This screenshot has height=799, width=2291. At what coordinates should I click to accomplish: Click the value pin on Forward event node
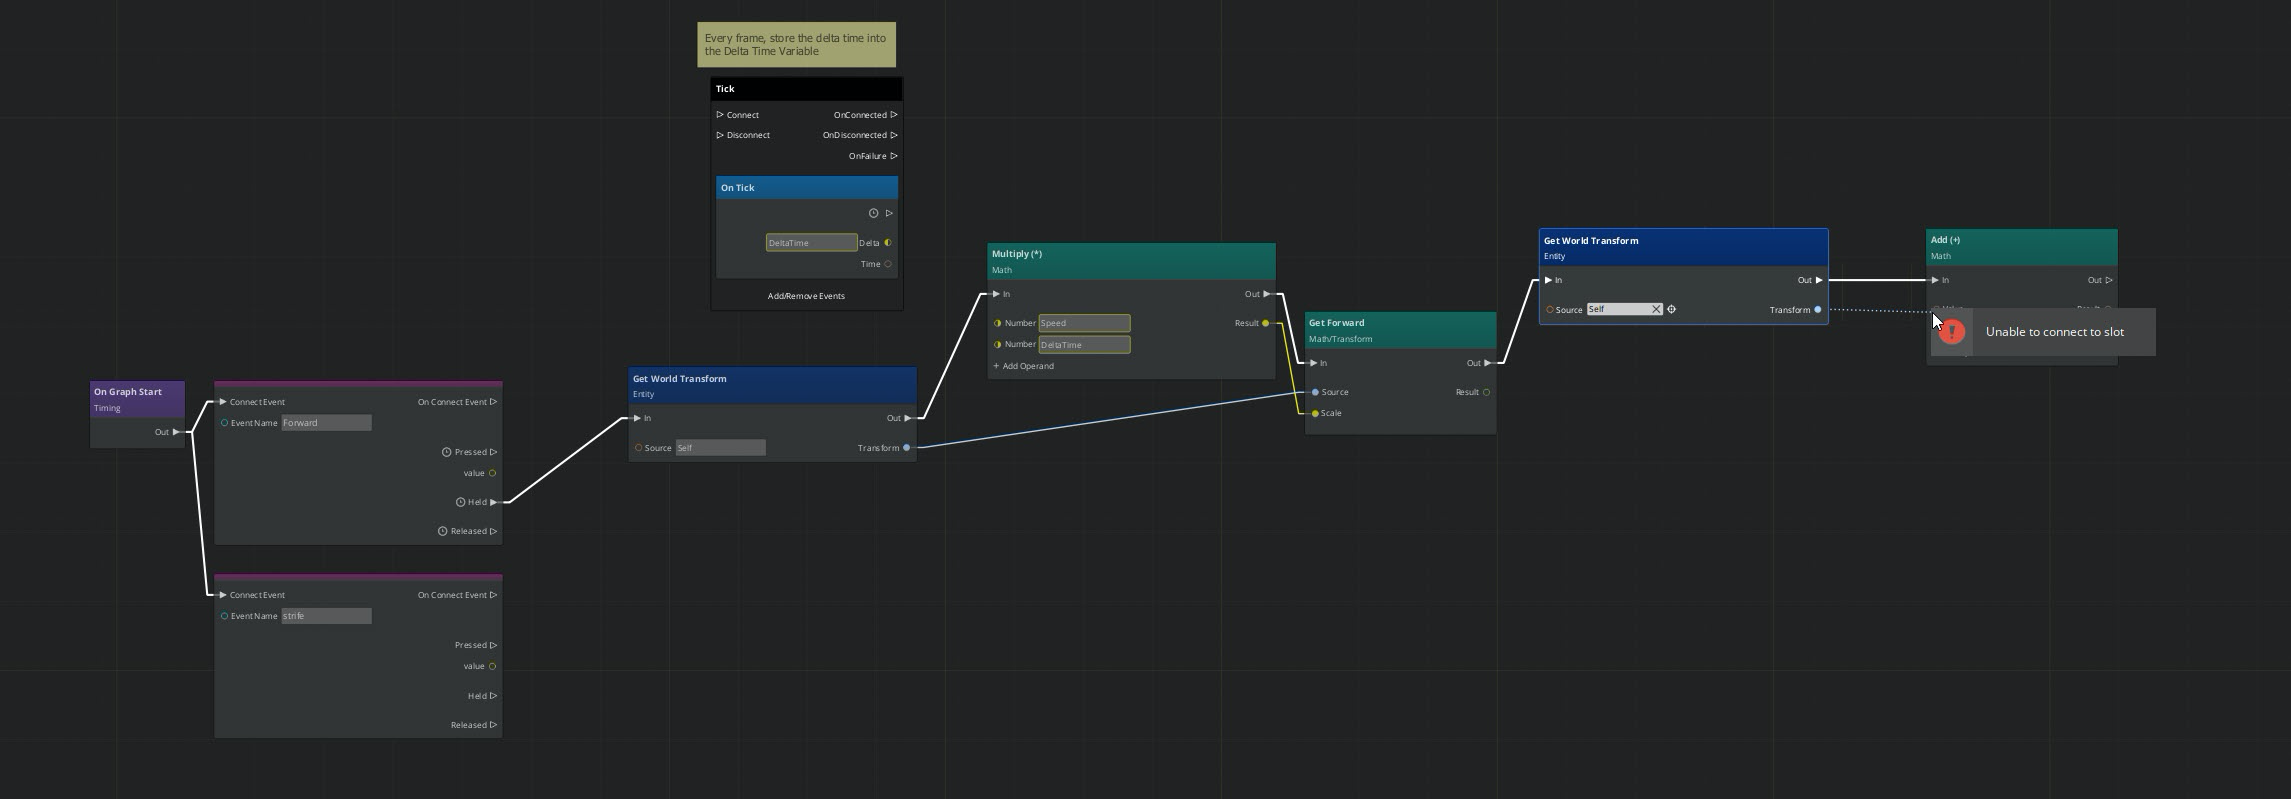click(x=492, y=473)
